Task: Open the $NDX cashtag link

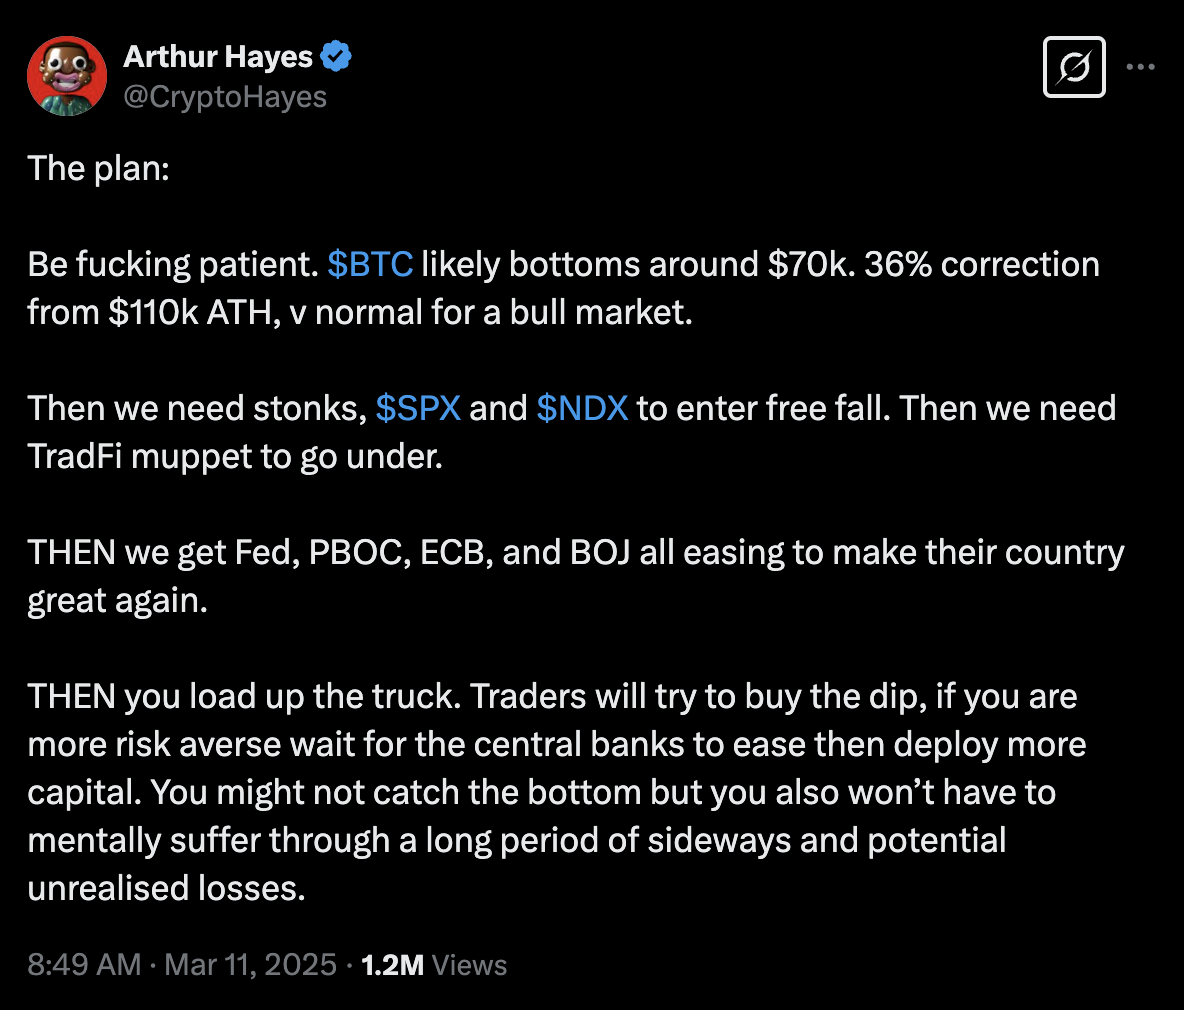Action: click(x=582, y=408)
